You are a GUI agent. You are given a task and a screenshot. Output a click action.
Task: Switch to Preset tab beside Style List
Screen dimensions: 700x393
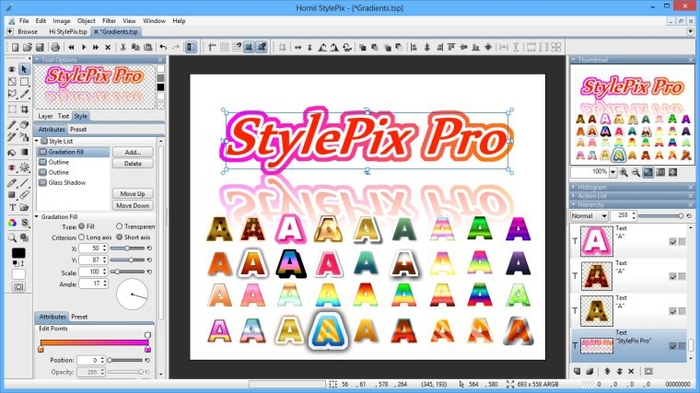79,130
